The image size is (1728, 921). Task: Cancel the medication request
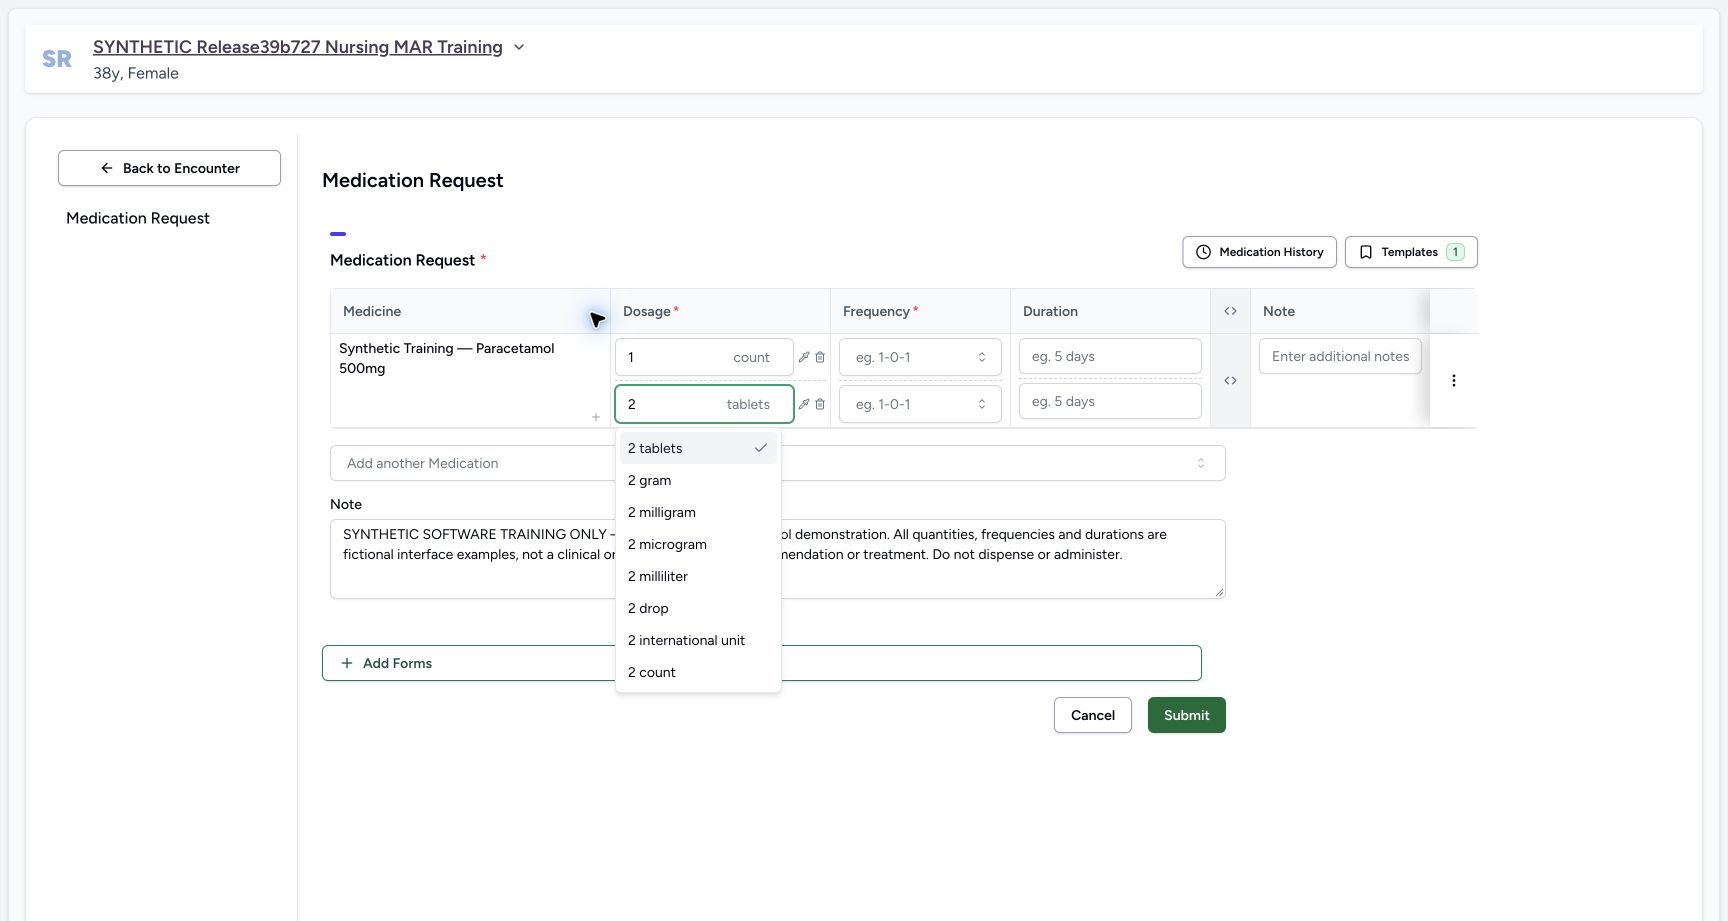coord(1092,715)
